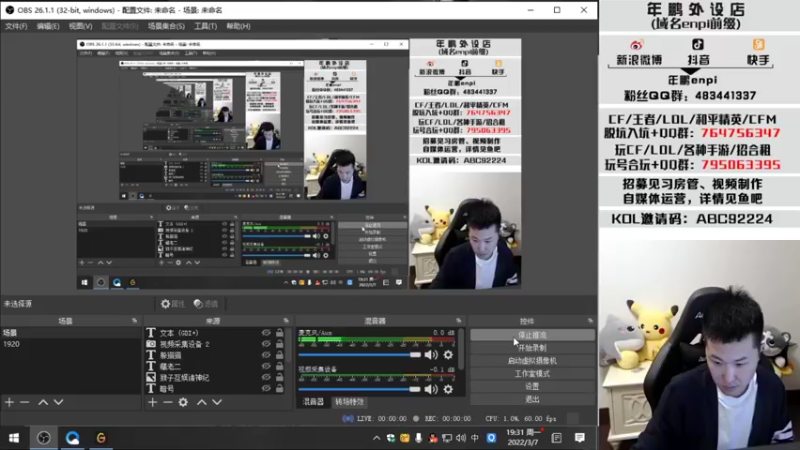Screen dimensions: 800x450
Task: Remove selected scene with minus icon
Action: coord(24,403)
